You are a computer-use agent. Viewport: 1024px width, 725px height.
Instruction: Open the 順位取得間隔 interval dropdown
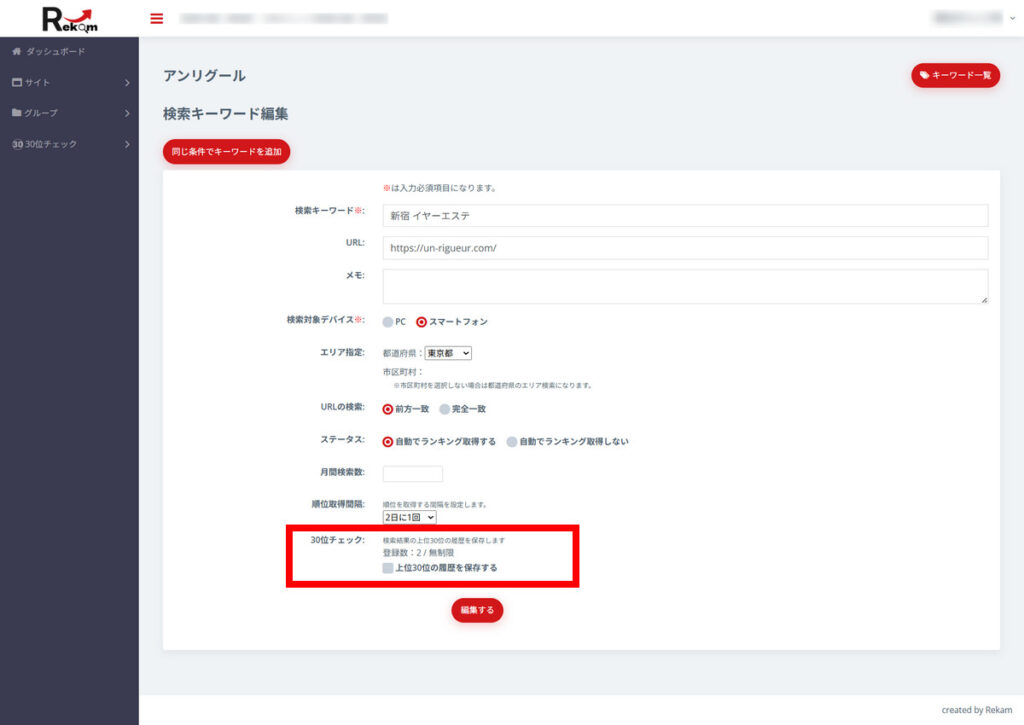[x=410, y=518]
